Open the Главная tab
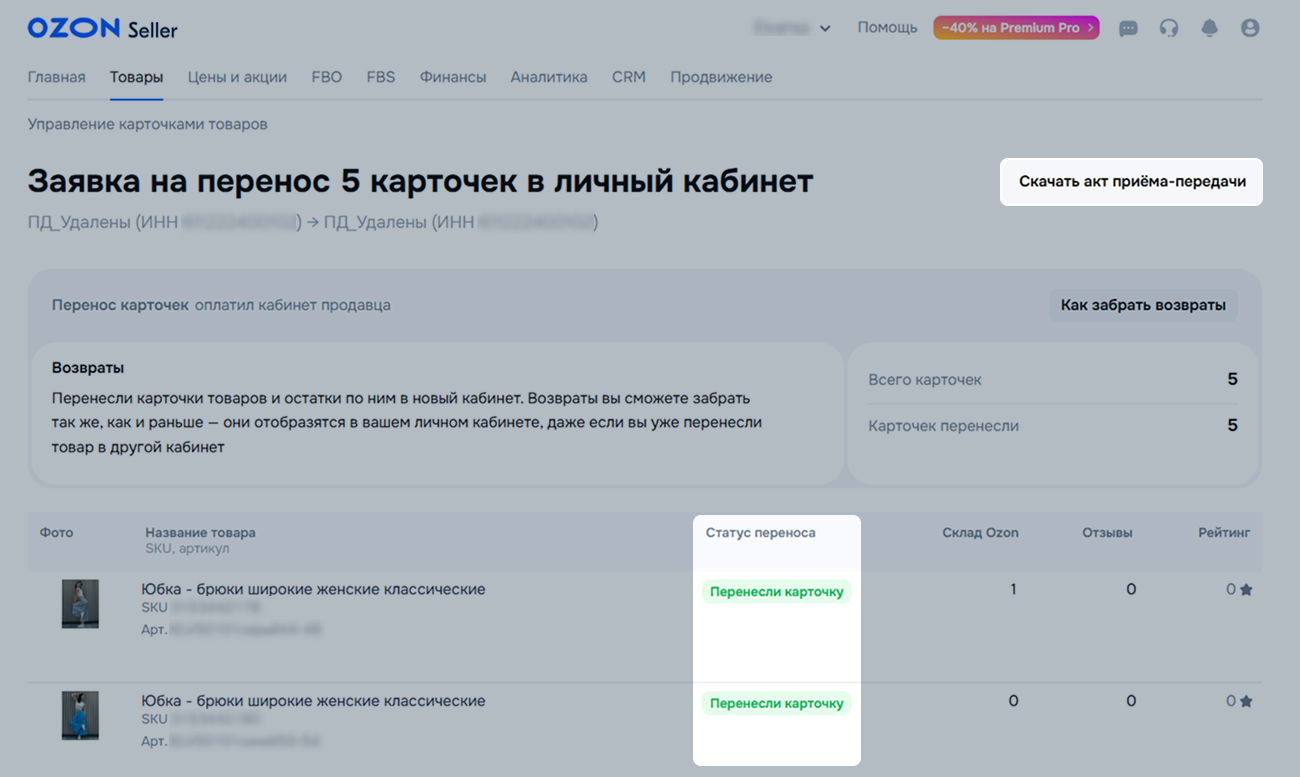Viewport: 1300px width, 777px height. click(x=56, y=77)
